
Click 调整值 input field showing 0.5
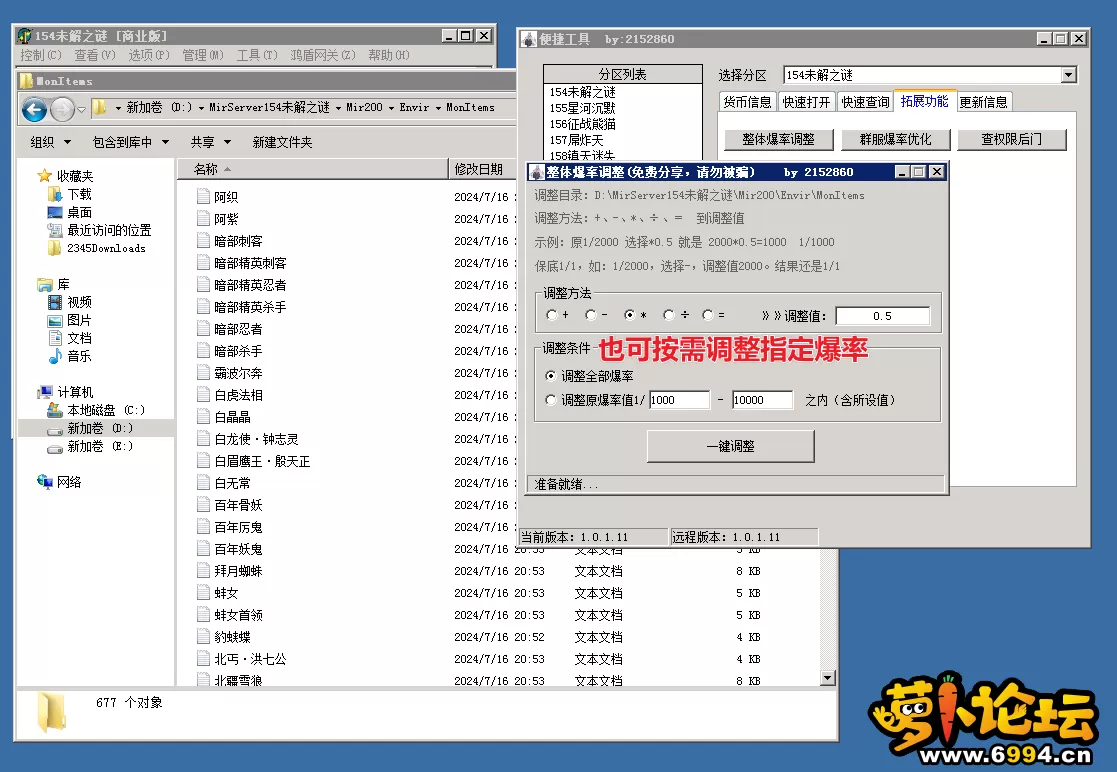coord(882,315)
